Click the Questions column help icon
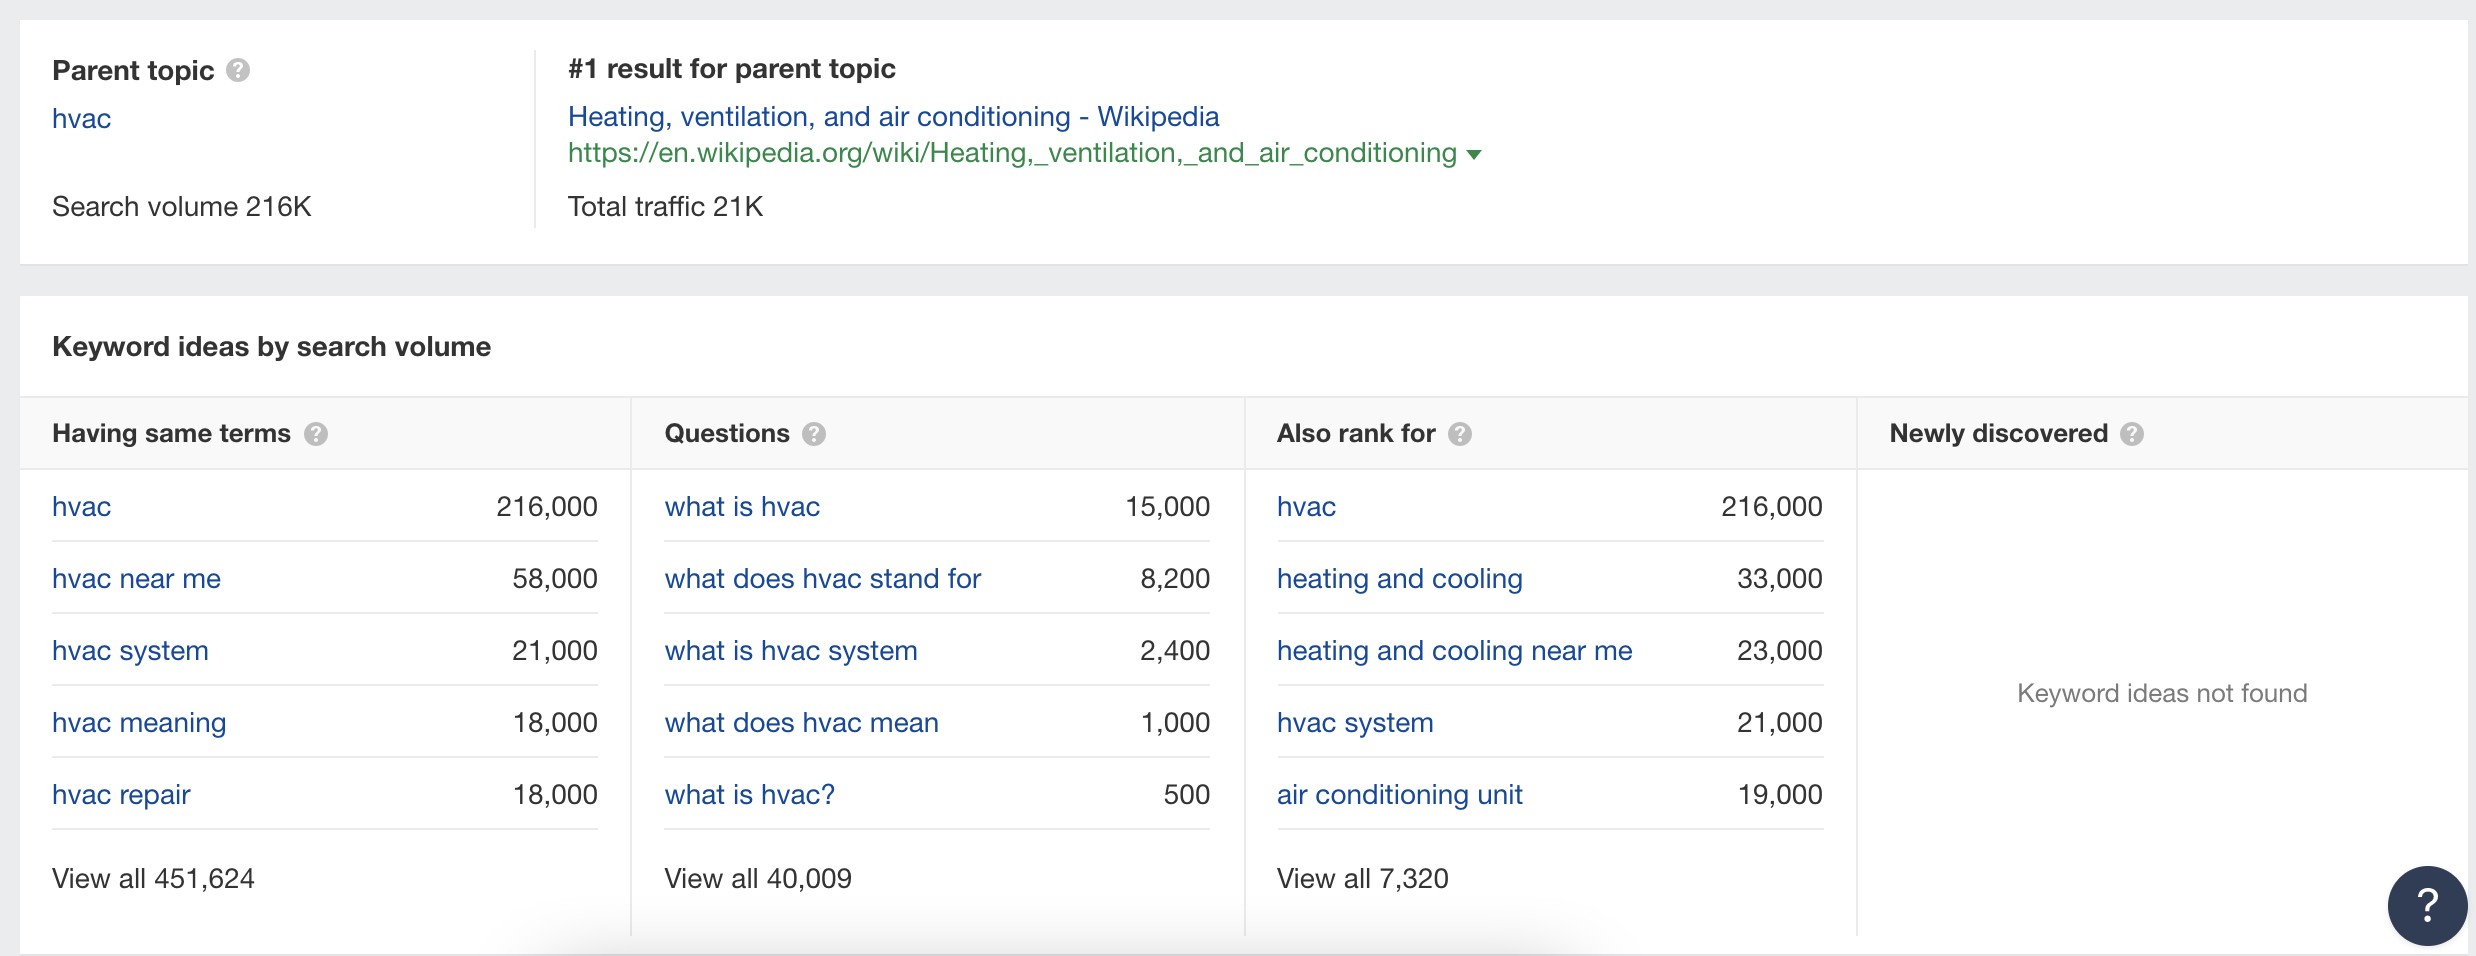This screenshot has width=2476, height=956. coord(815,434)
